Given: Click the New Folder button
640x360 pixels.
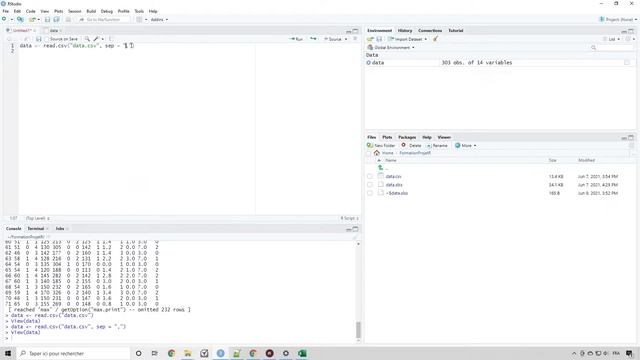Looking at the screenshot, I should [x=381, y=145].
